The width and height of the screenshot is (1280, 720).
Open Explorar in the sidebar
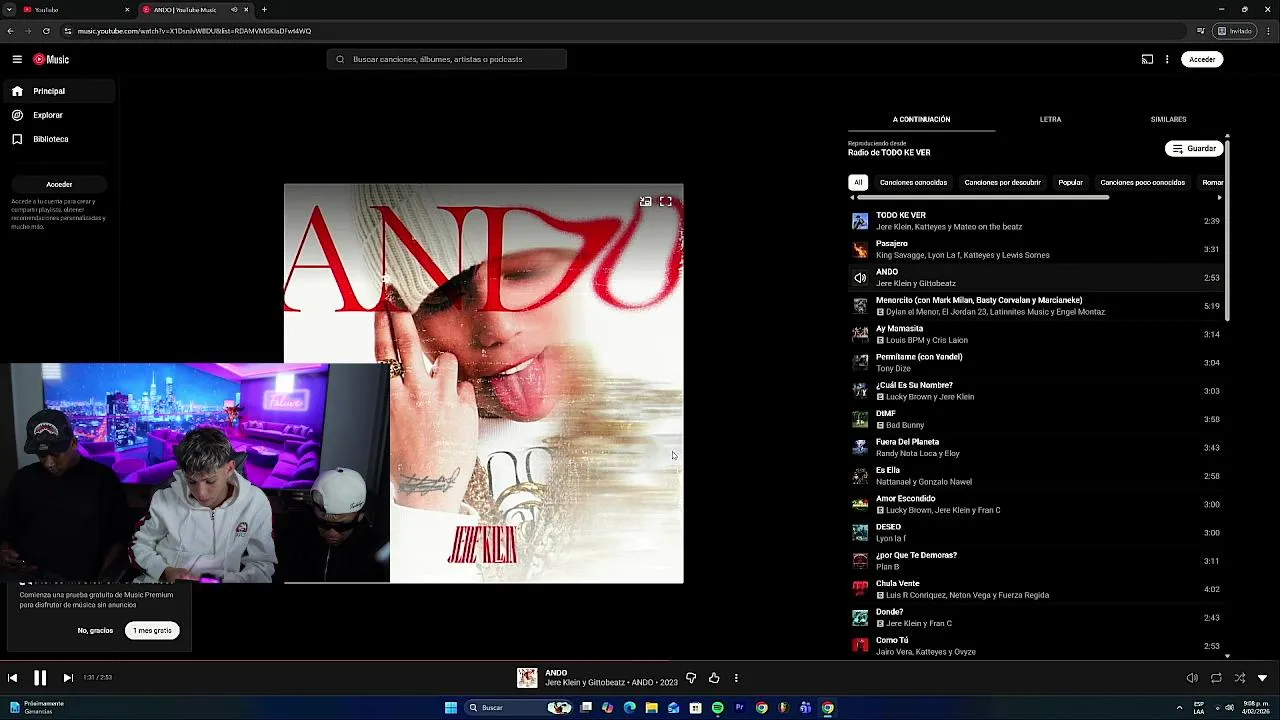point(59,115)
